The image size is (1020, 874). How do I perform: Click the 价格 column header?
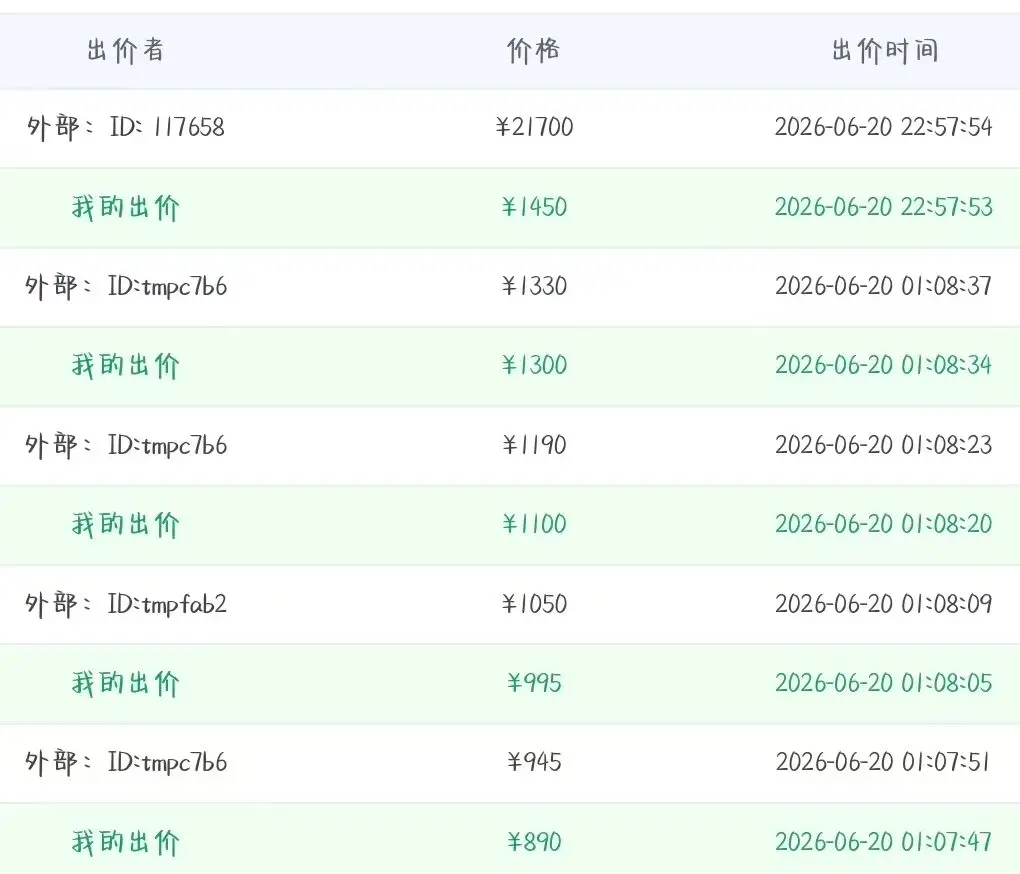click(533, 51)
